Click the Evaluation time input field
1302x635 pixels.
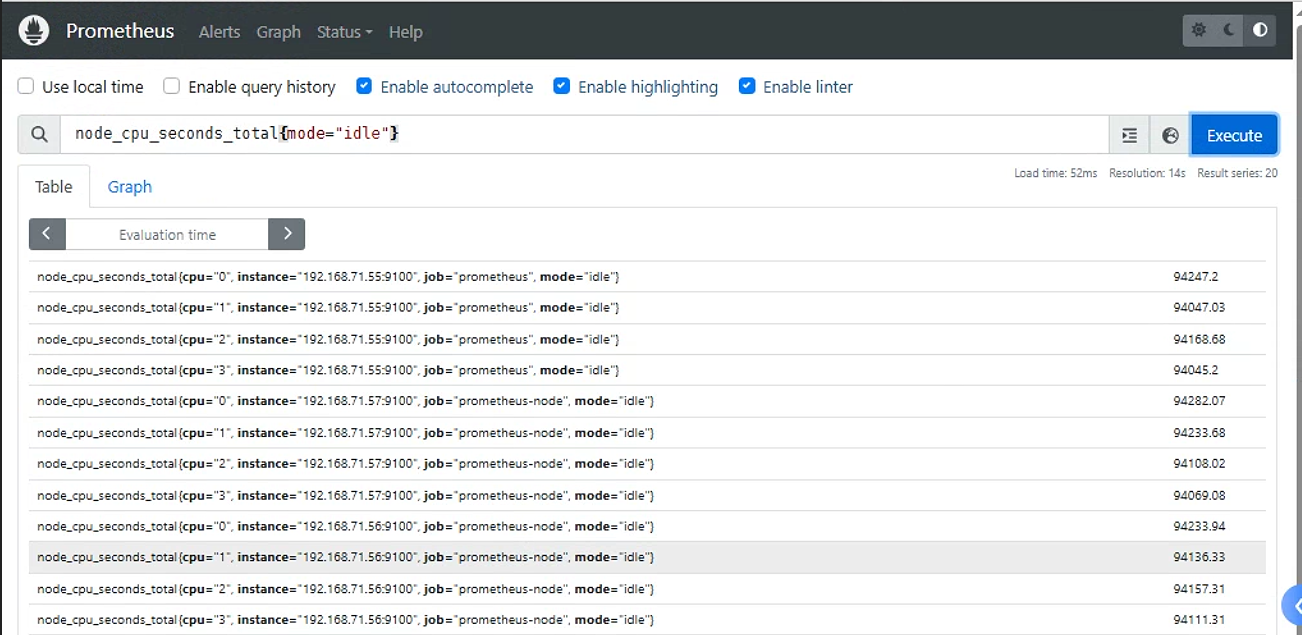pyautogui.click(x=167, y=234)
